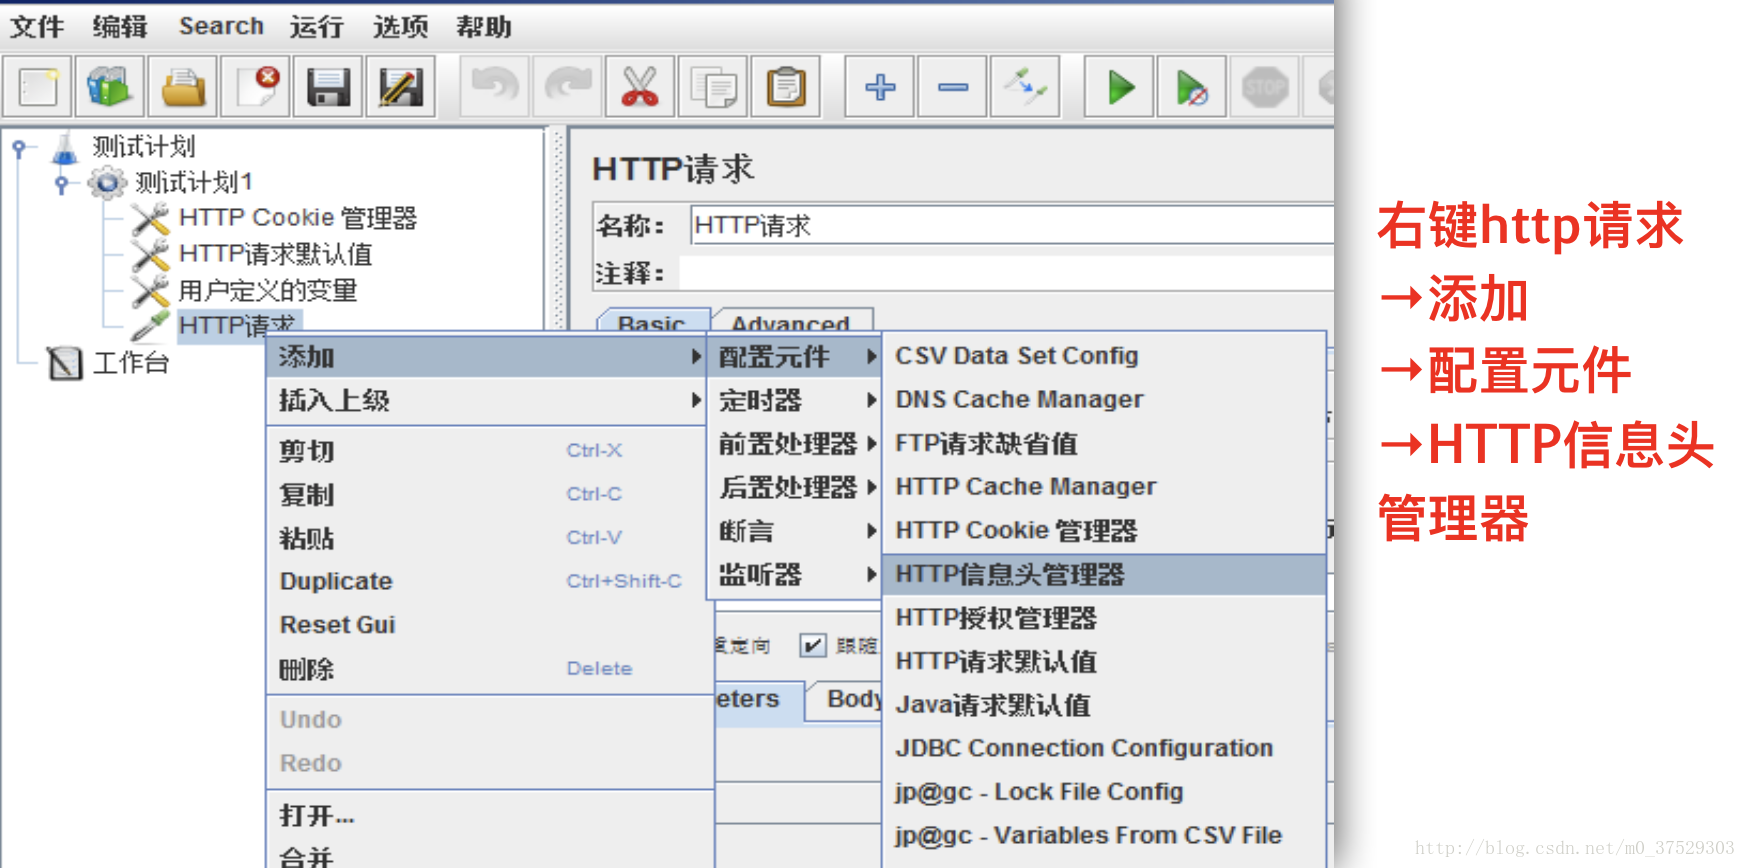Choose CSV Data Set Config
Image resolution: width=1746 pixels, height=868 pixels.
point(1104,356)
